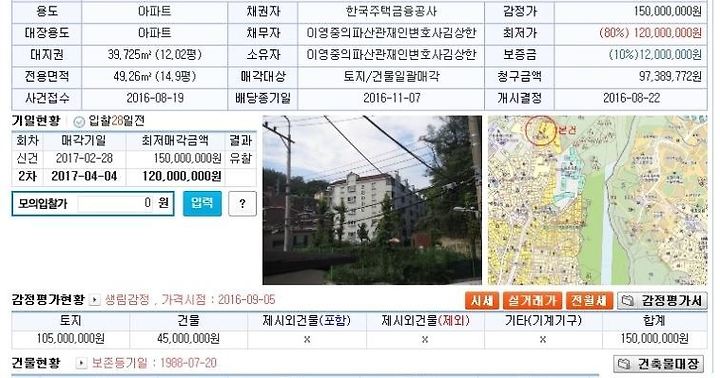720x378 pixels.
Task: Click the 매각기일 column header
Action: (x=84, y=141)
